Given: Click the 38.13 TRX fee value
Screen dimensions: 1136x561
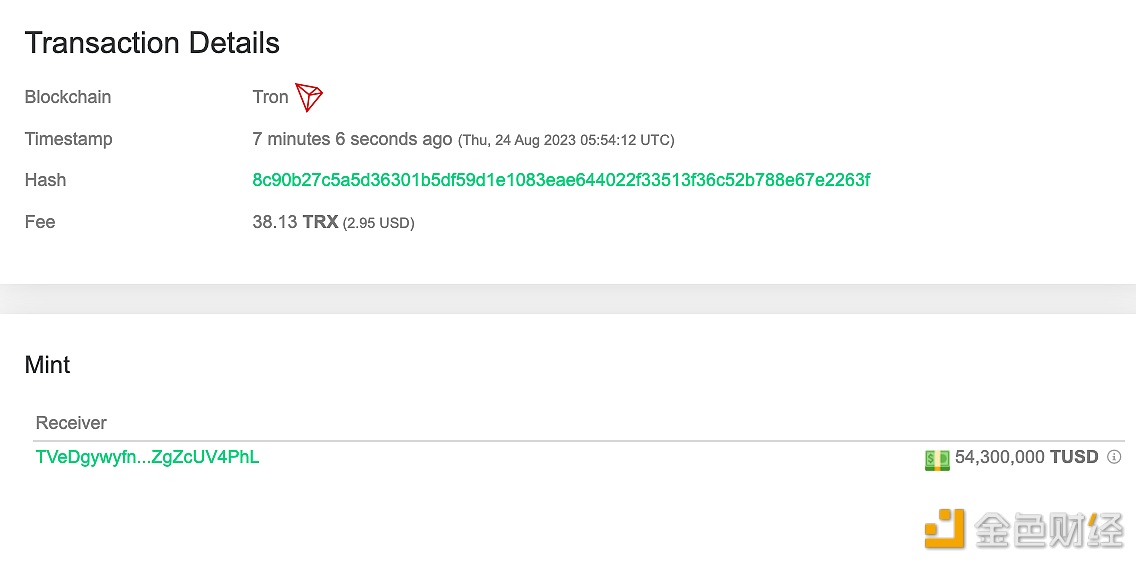Looking at the screenshot, I should coord(295,222).
